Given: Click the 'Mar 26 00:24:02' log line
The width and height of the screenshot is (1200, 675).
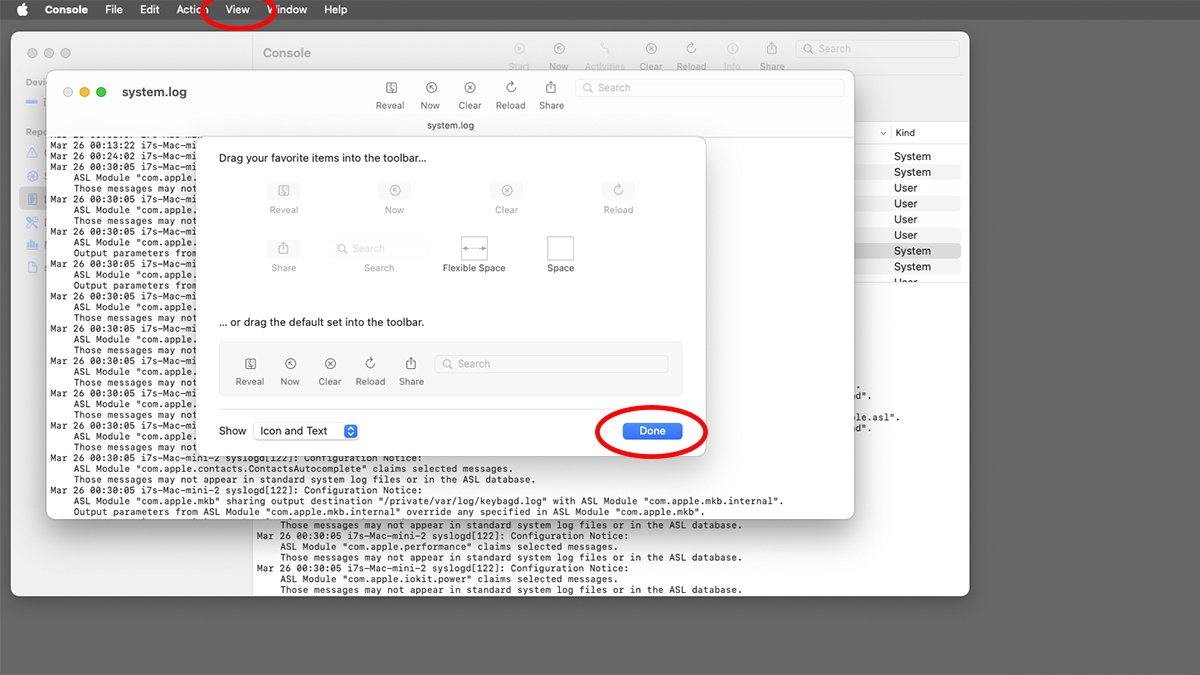Looking at the screenshot, I should coord(123,156).
